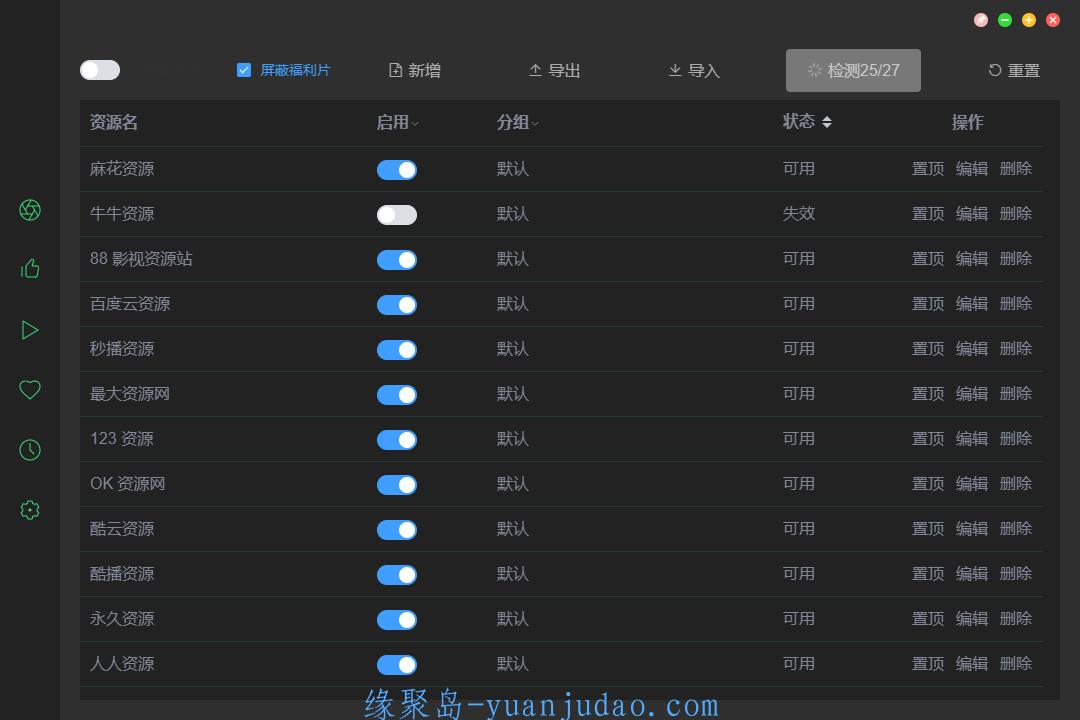The height and width of the screenshot is (720, 1080).
Task: Click the 资源名 column header
Action: tap(114, 123)
